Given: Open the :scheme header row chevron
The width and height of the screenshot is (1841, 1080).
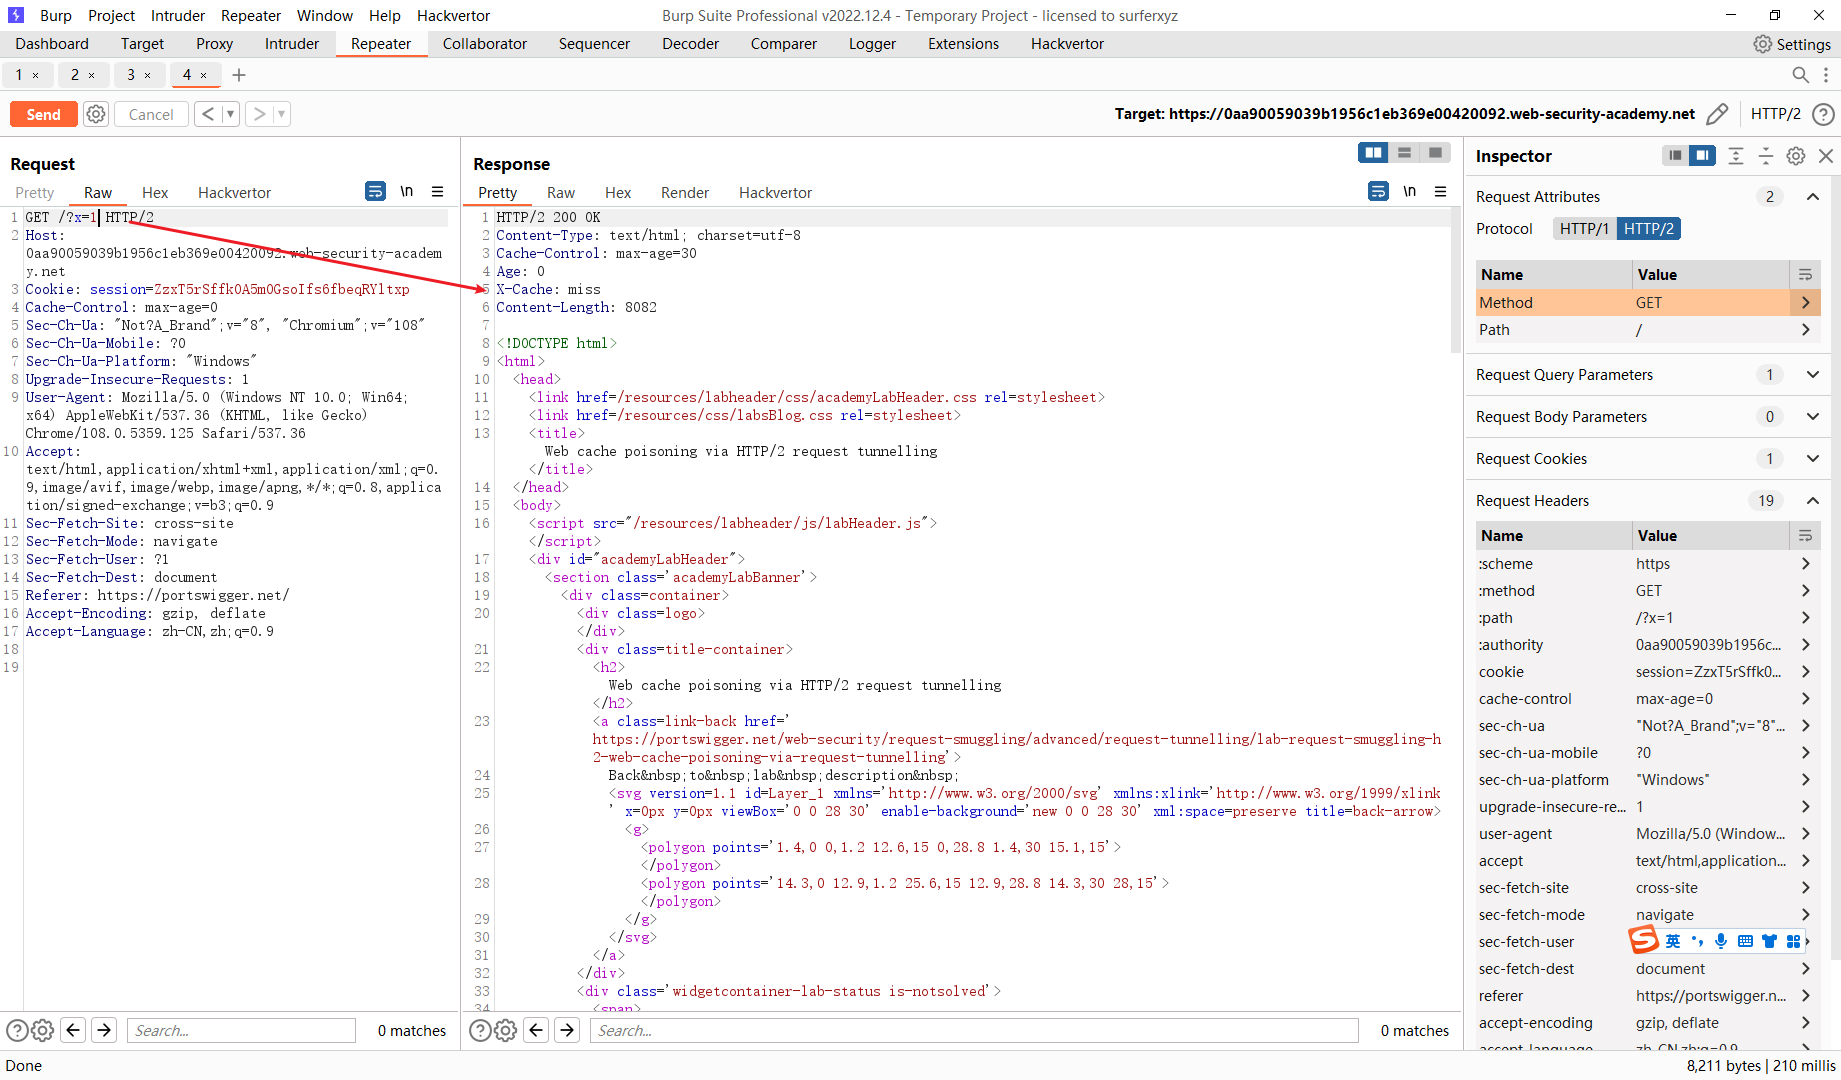Looking at the screenshot, I should click(1805, 564).
